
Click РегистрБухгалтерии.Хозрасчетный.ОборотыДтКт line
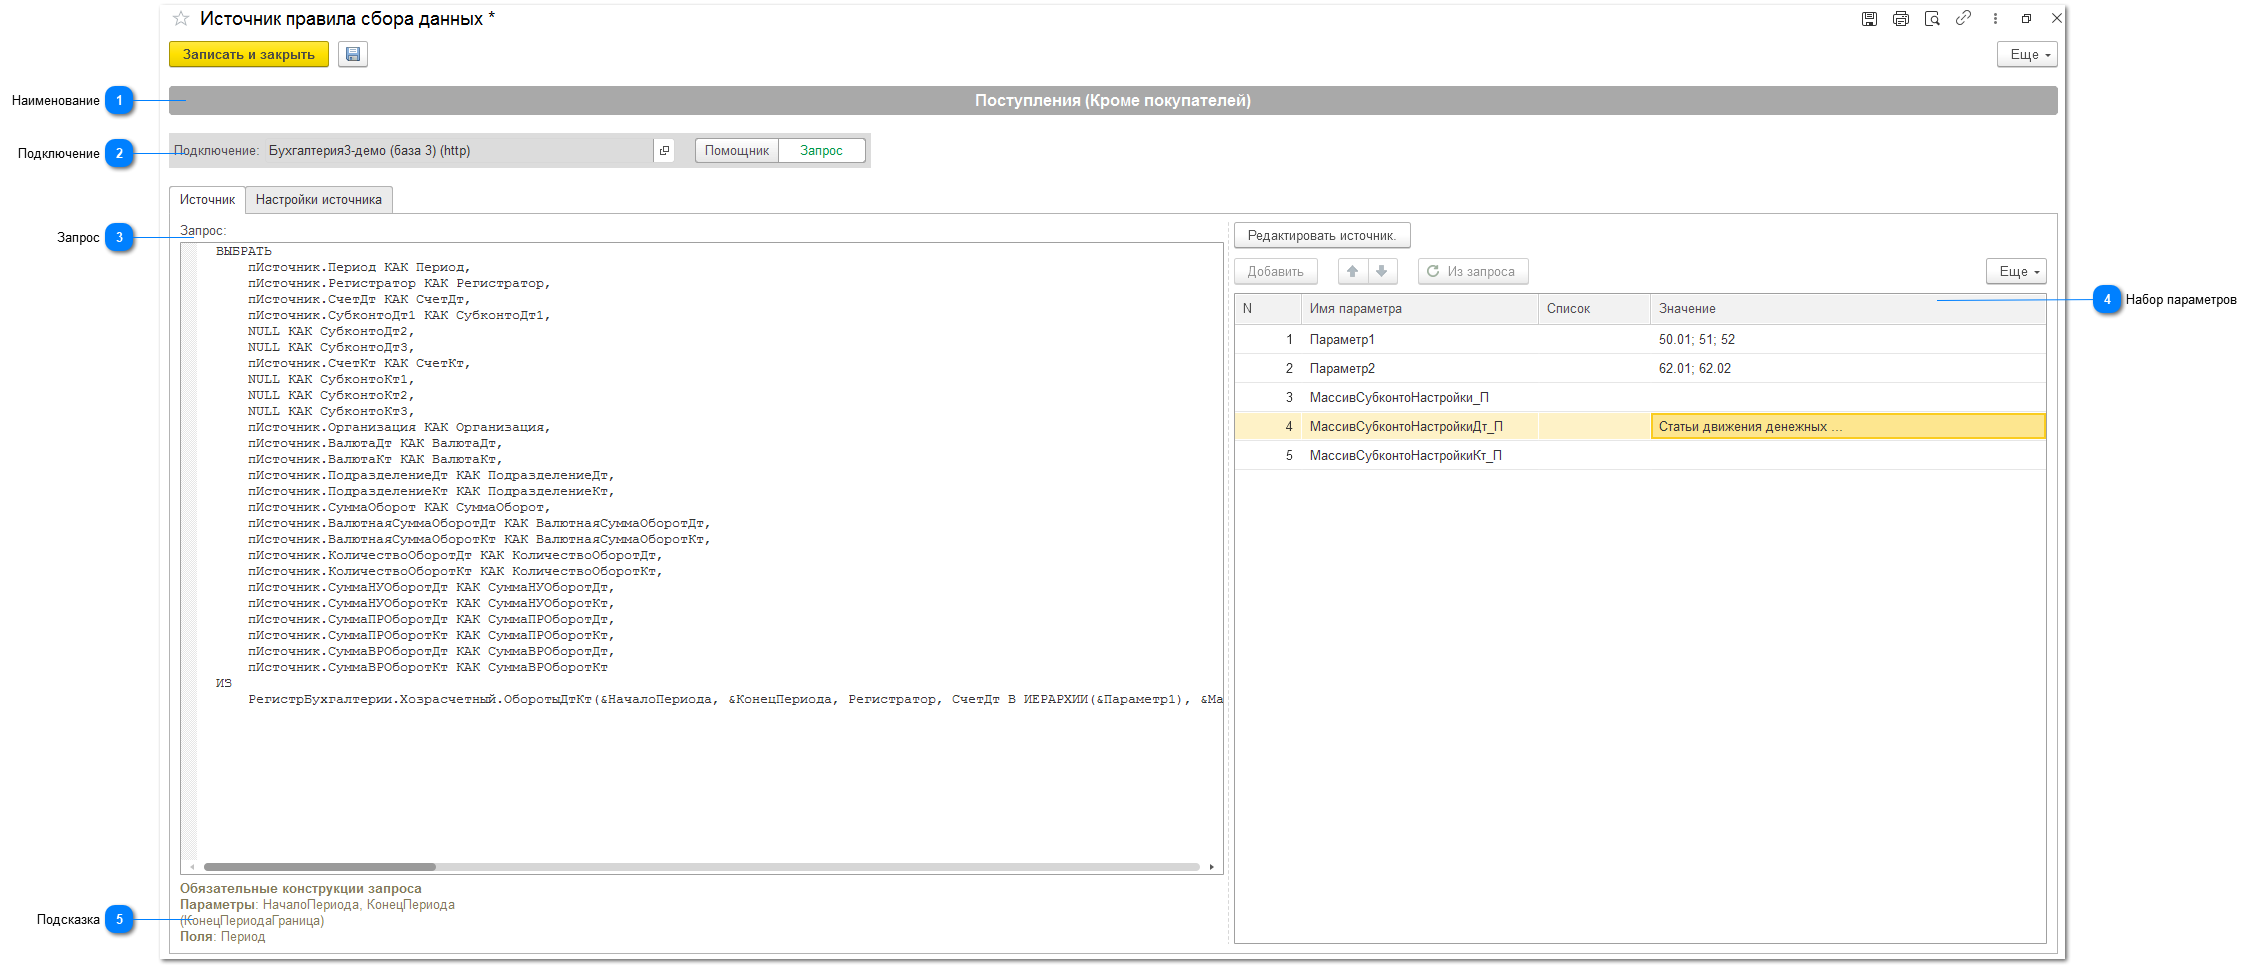pyautogui.click(x=735, y=700)
